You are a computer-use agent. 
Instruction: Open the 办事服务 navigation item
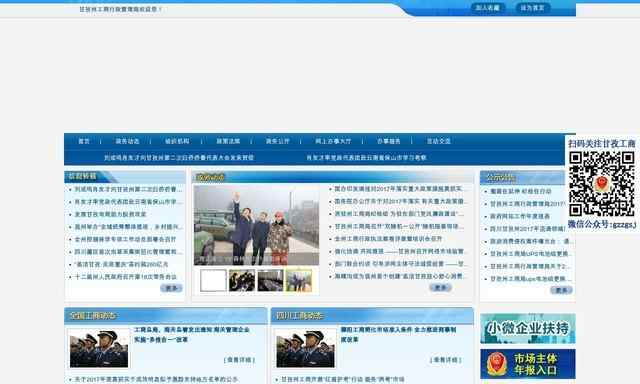pos(389,141)
